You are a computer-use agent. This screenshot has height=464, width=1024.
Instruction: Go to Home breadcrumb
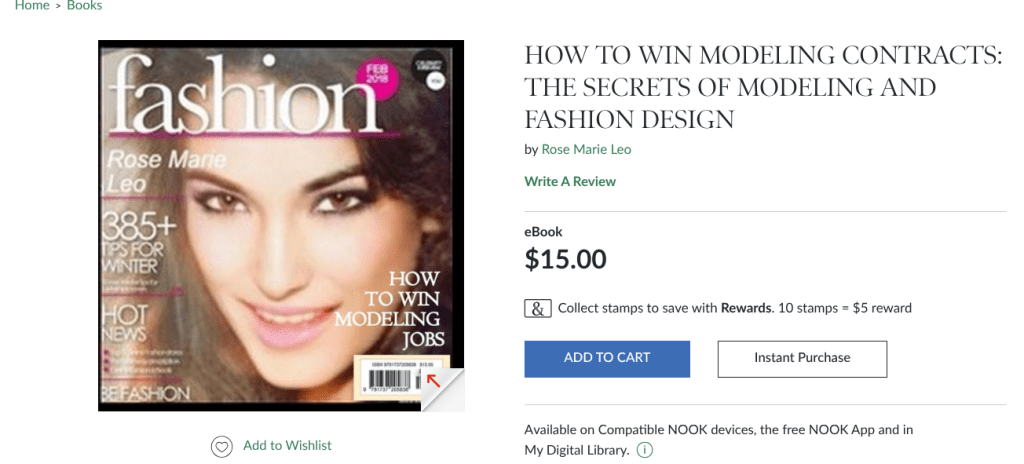(32, 6)
